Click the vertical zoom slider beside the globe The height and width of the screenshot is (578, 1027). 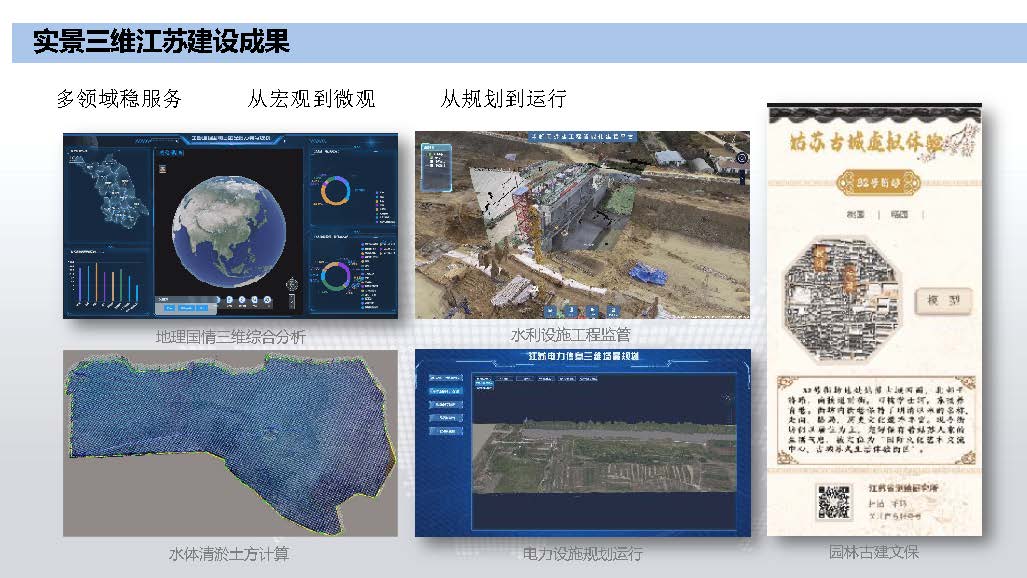click(291, 300)
